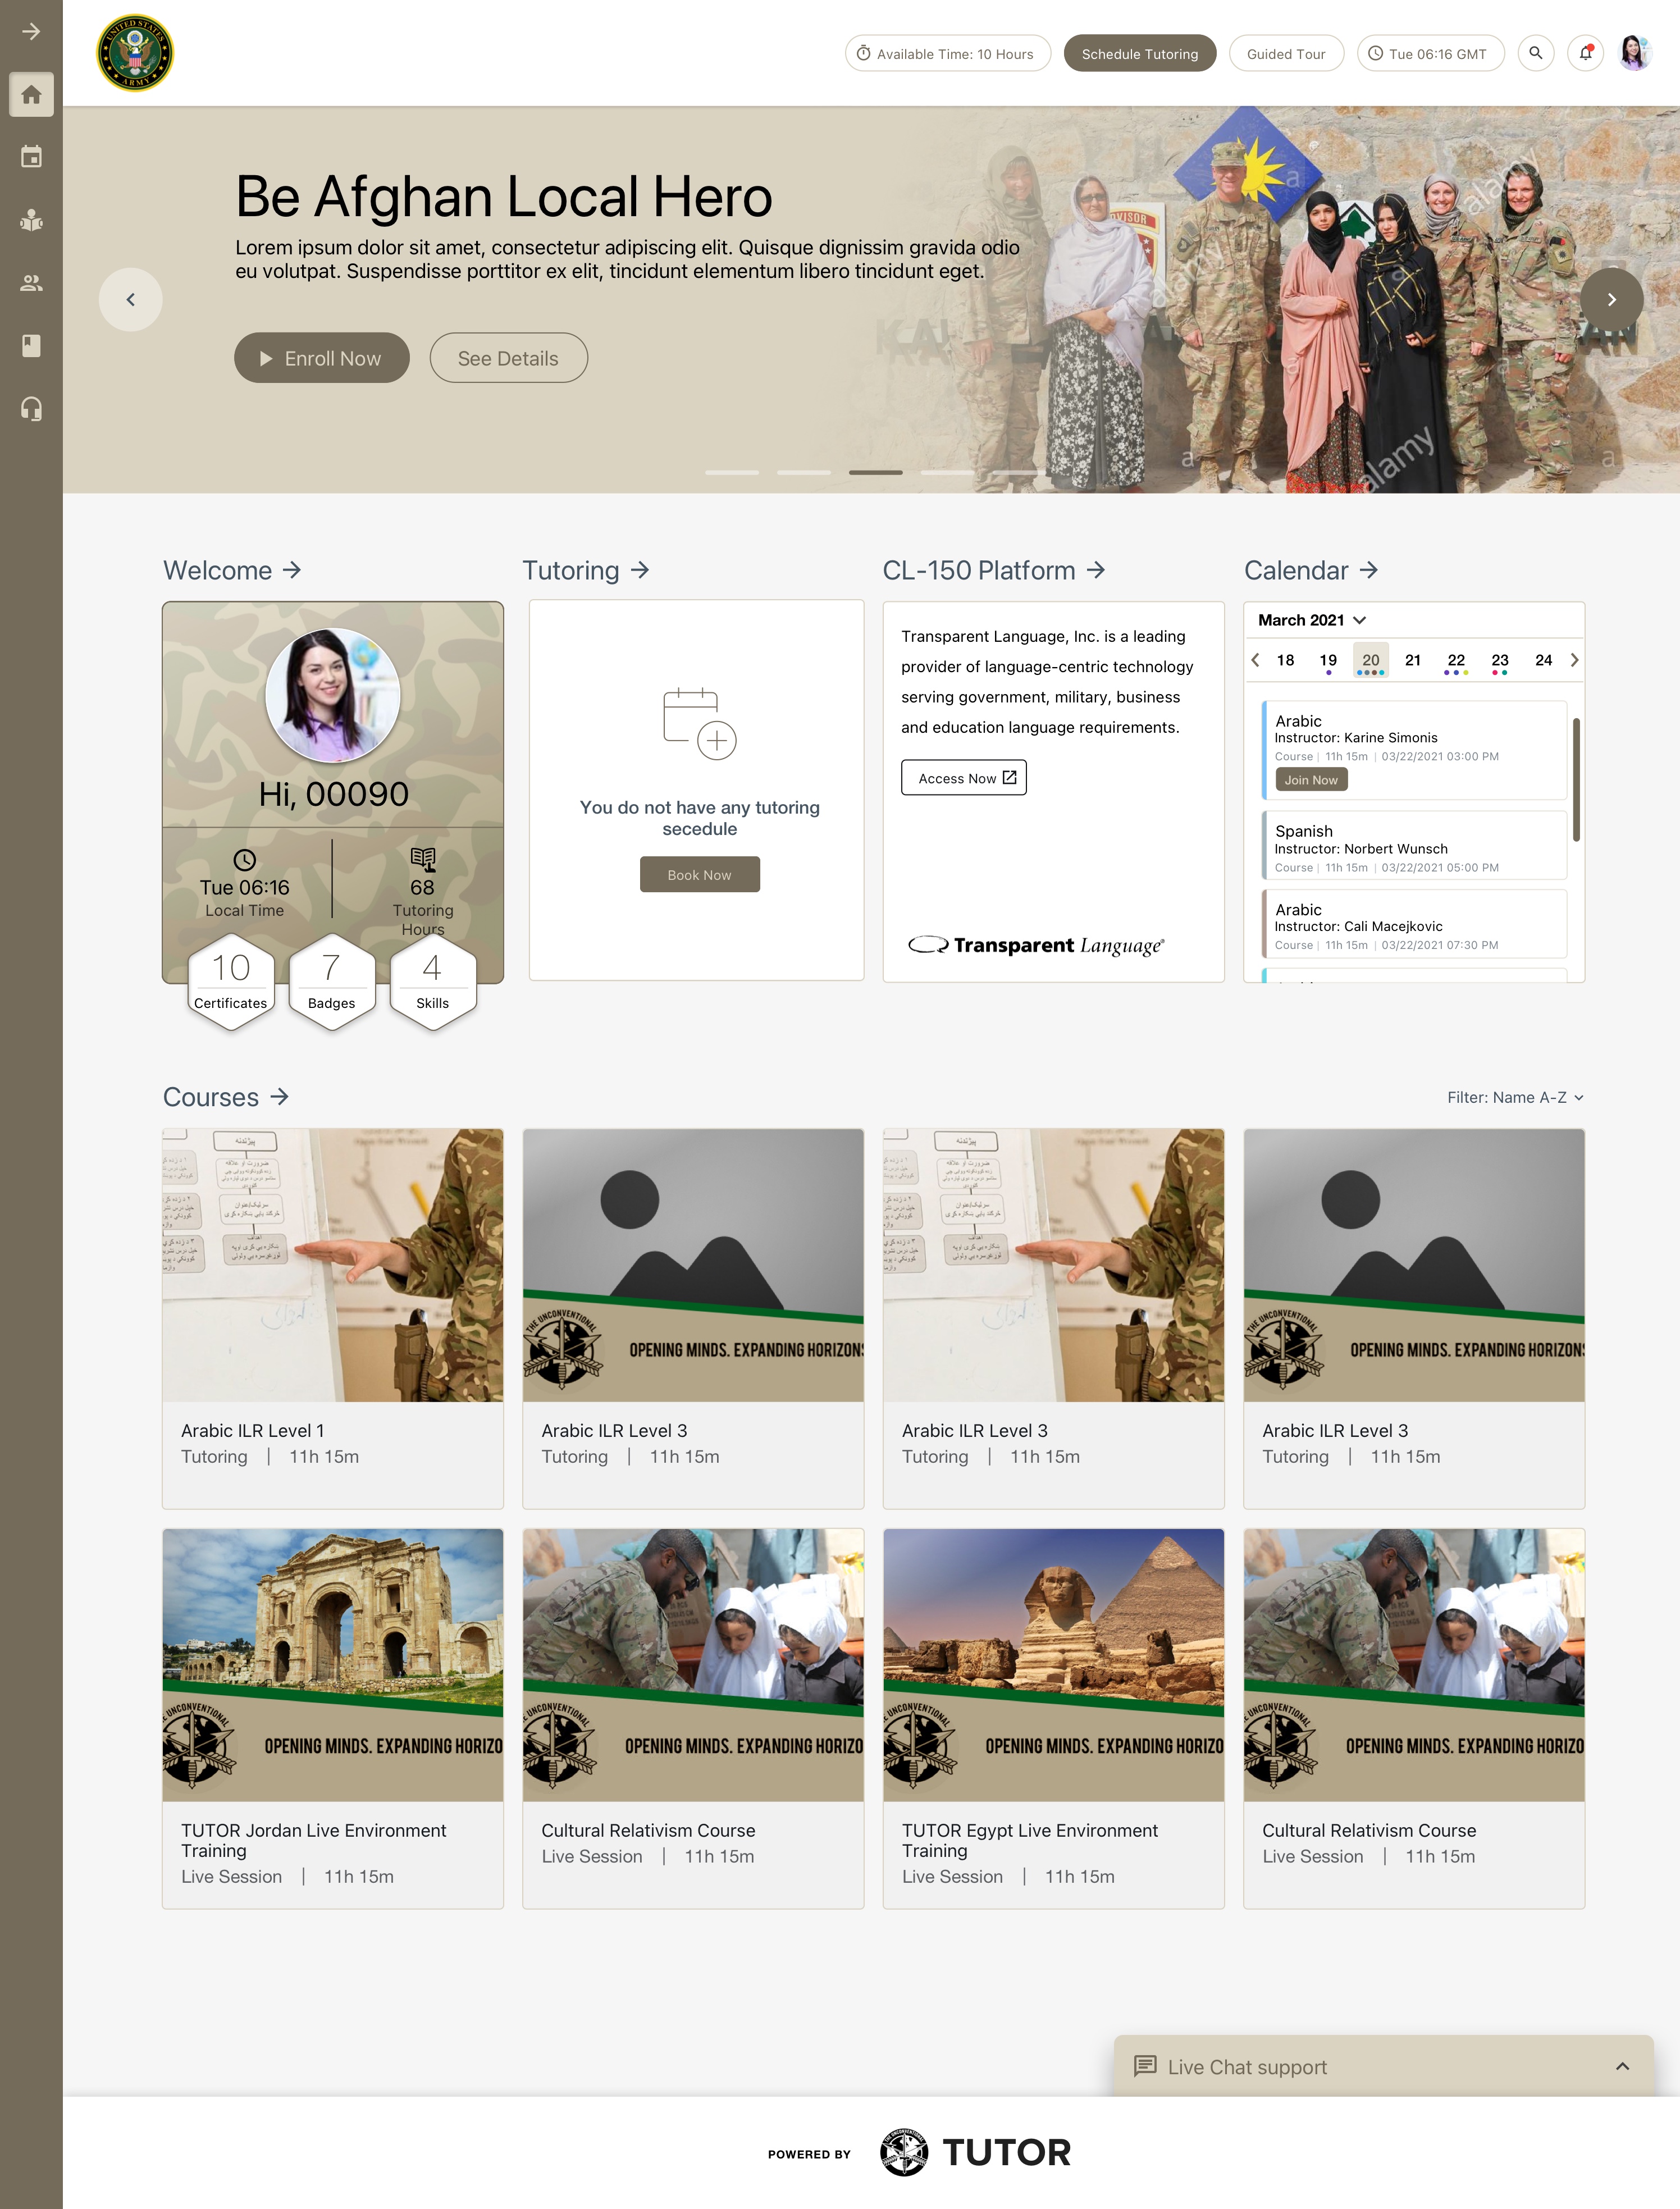The width and height of the screenshot is (1680, 2209).
Task: Open the notifications bell icon
Action: (1585, 53)
